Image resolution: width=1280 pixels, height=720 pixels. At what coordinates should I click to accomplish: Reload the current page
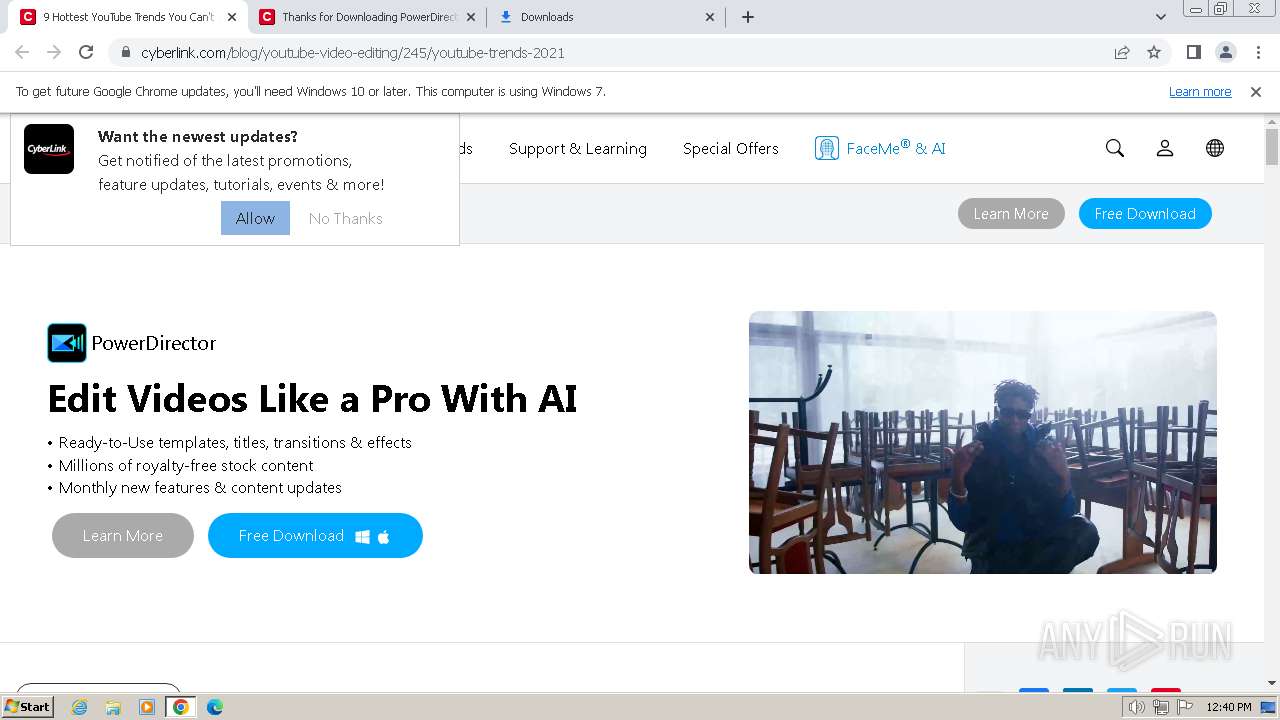[x=86, y=52]
